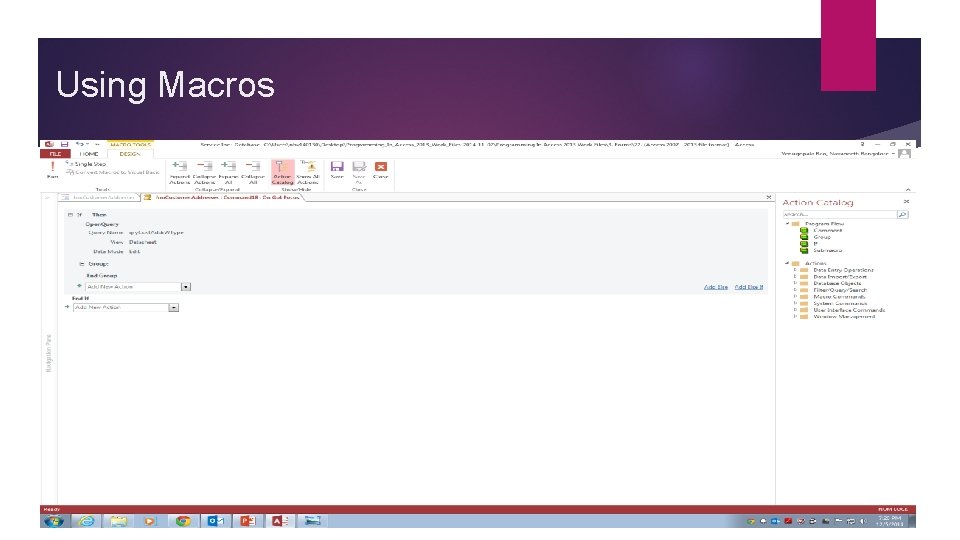Close the macro using the red Close icon
The height and width of the screenshot is (540, 960).
(381, 170)
